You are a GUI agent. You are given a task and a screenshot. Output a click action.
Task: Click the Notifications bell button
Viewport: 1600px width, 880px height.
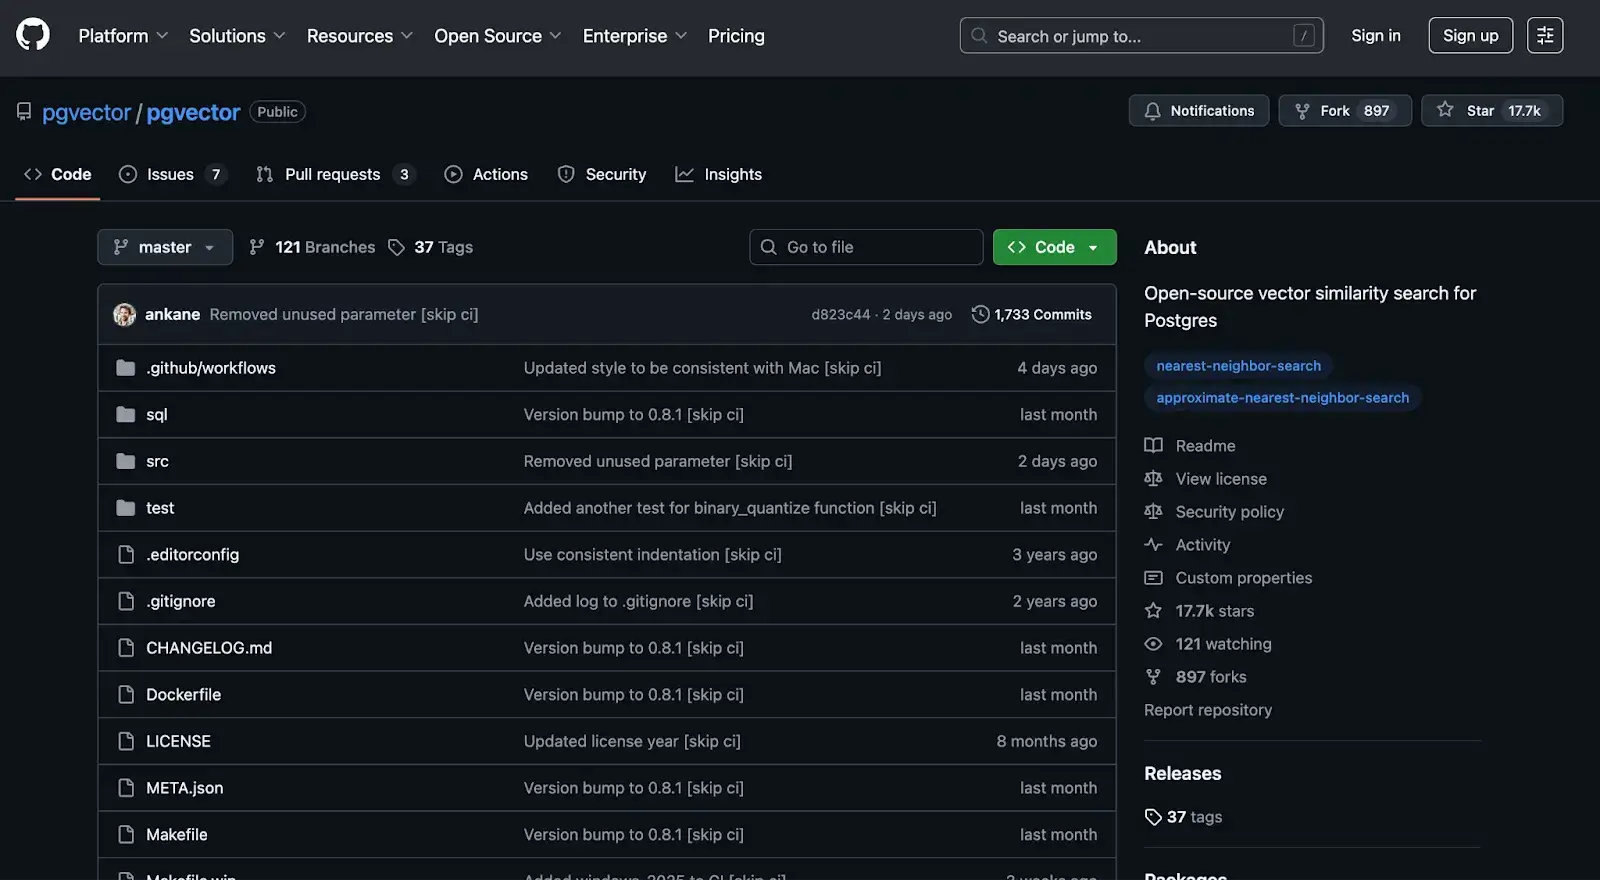point(1198,111)
